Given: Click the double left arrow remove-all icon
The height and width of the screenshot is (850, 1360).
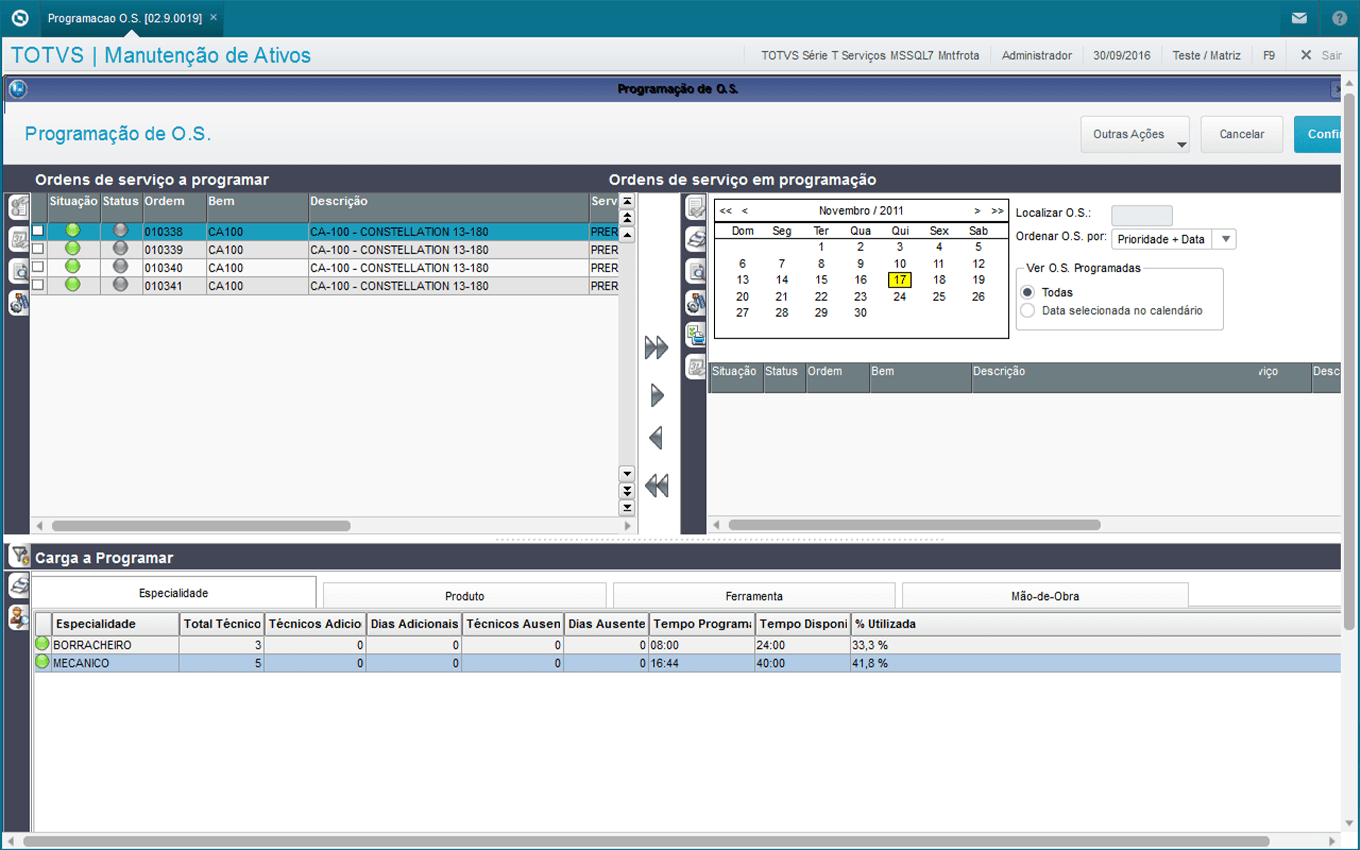Looking at the screenshot, I should tap(656, 486).
